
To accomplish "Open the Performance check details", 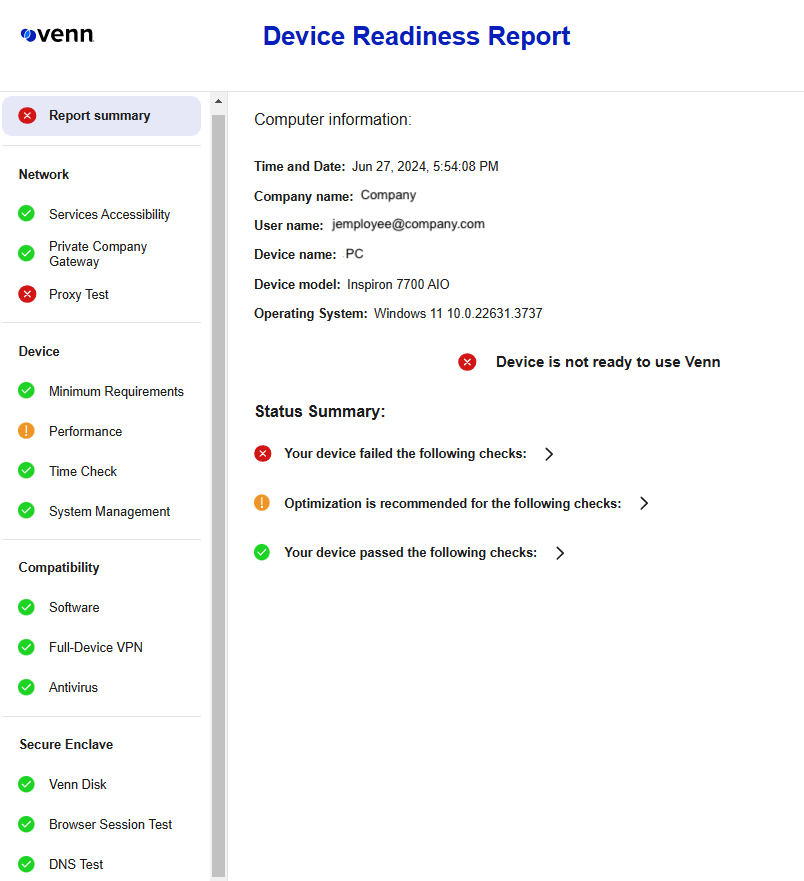I will (x=85, y=431).
